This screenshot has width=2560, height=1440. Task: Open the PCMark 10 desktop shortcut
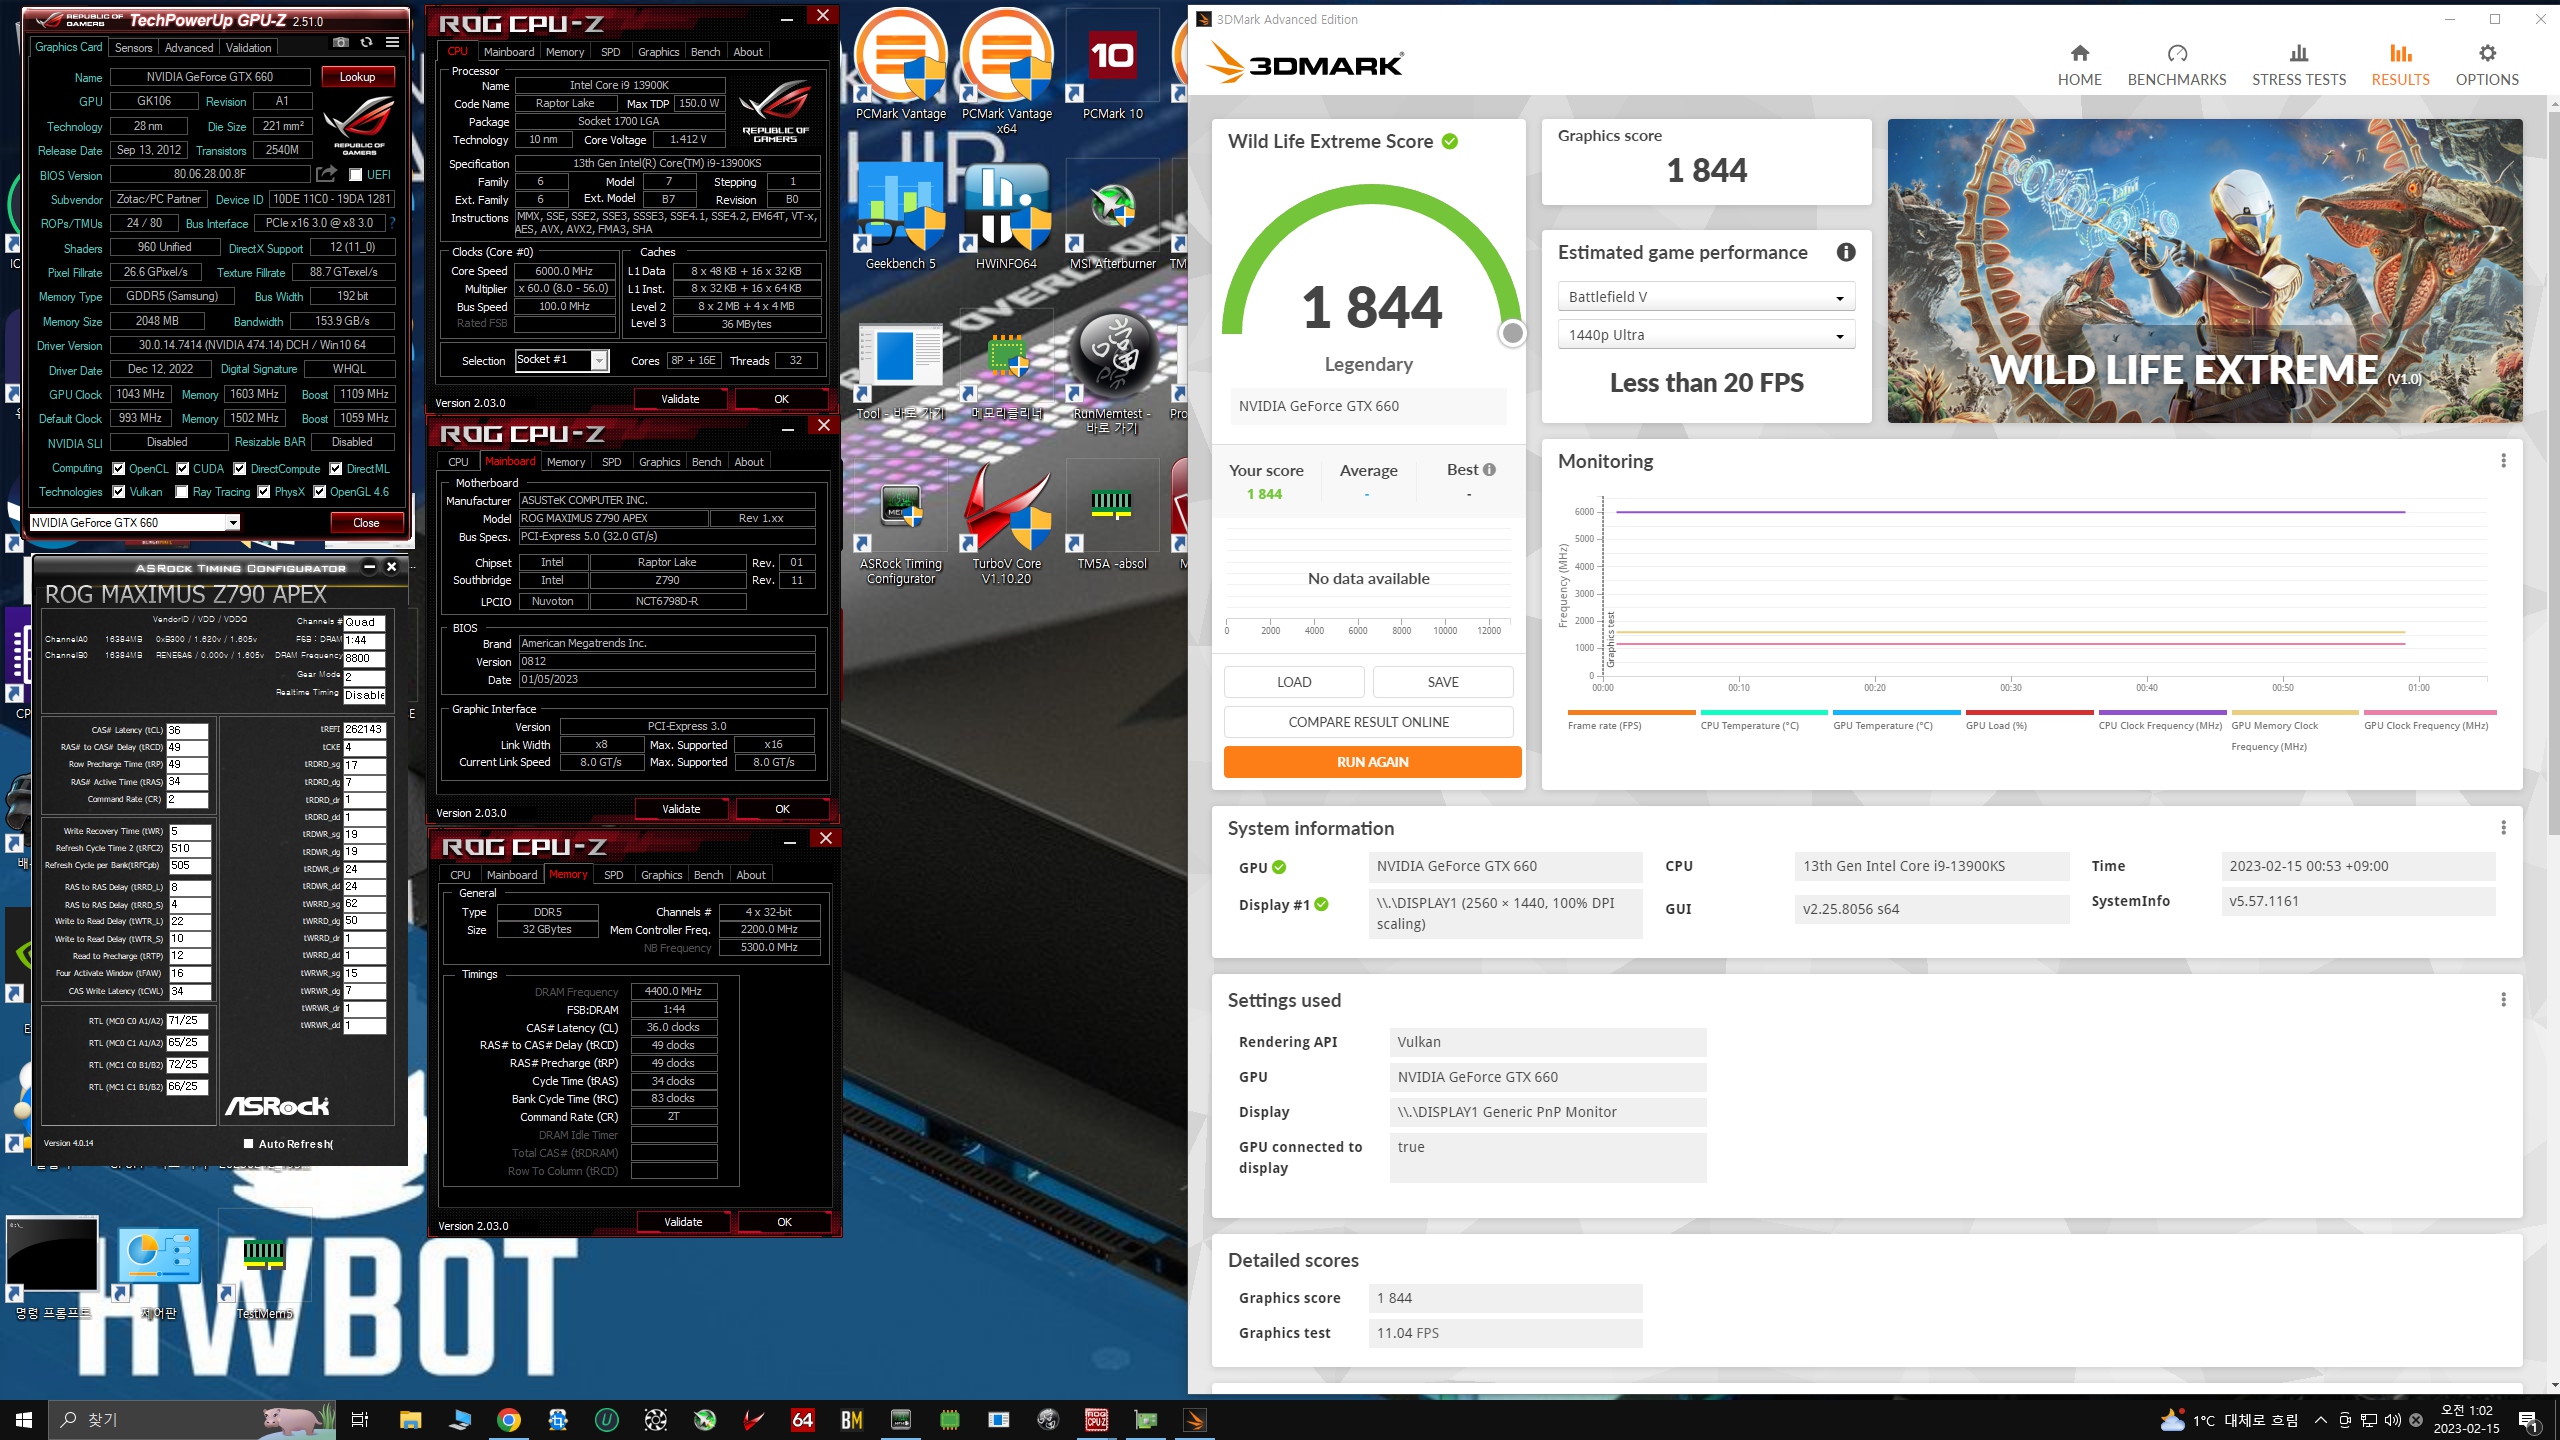coord(1112,66)
